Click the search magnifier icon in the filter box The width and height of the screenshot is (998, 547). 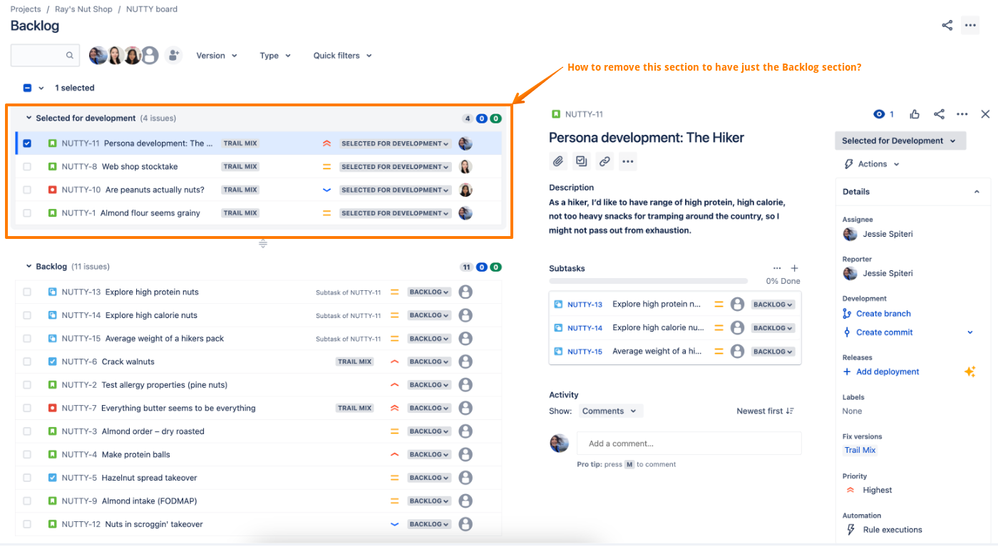coord(69,55)
